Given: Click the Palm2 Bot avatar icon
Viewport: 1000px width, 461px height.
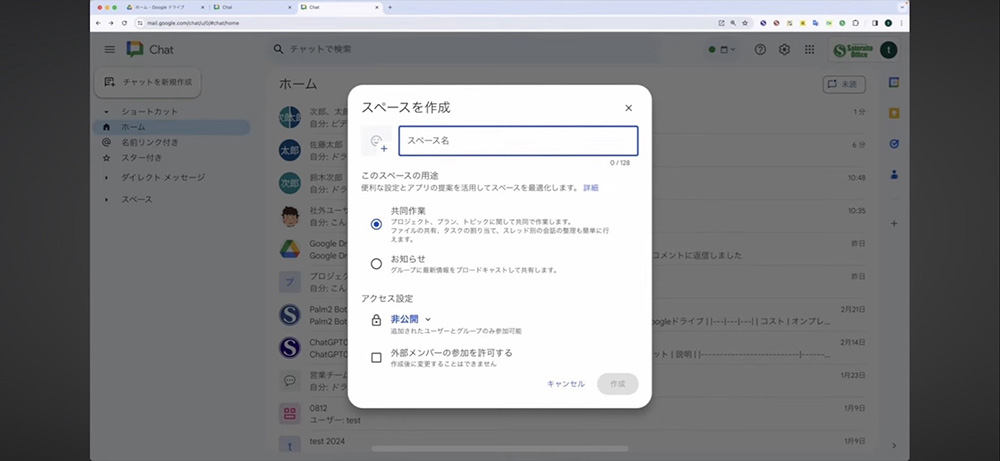Looking at the screenshot, I should tap(290, 315).
